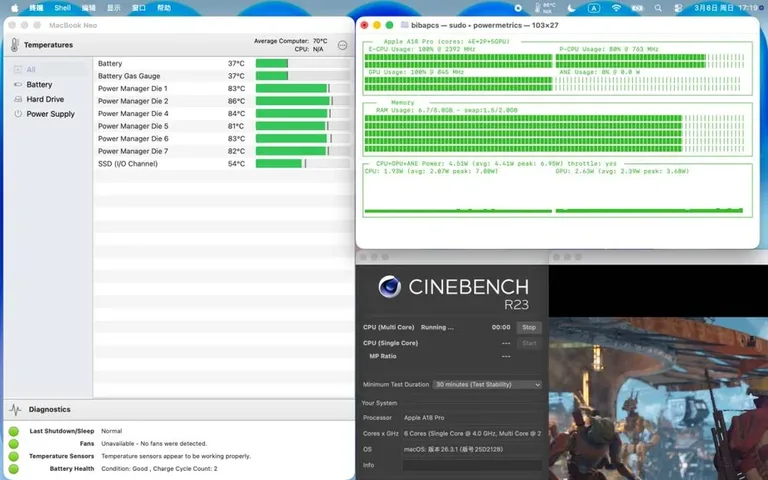Select the SSD (I/O Channel) row
The height and width of the screenshot is (480, 768).
click(x=223, y=164)
